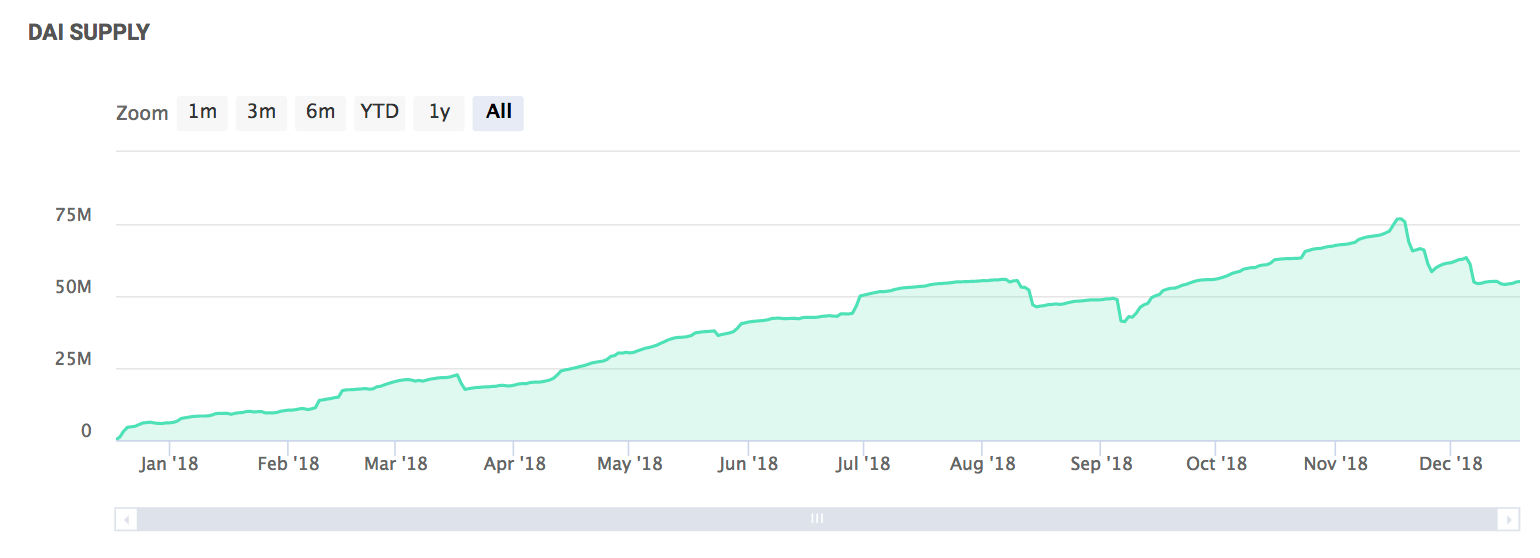This screenshot has height=558, width=1540.
Task: Click the Apr '18 axis label
Action: (x=513, y=464)
